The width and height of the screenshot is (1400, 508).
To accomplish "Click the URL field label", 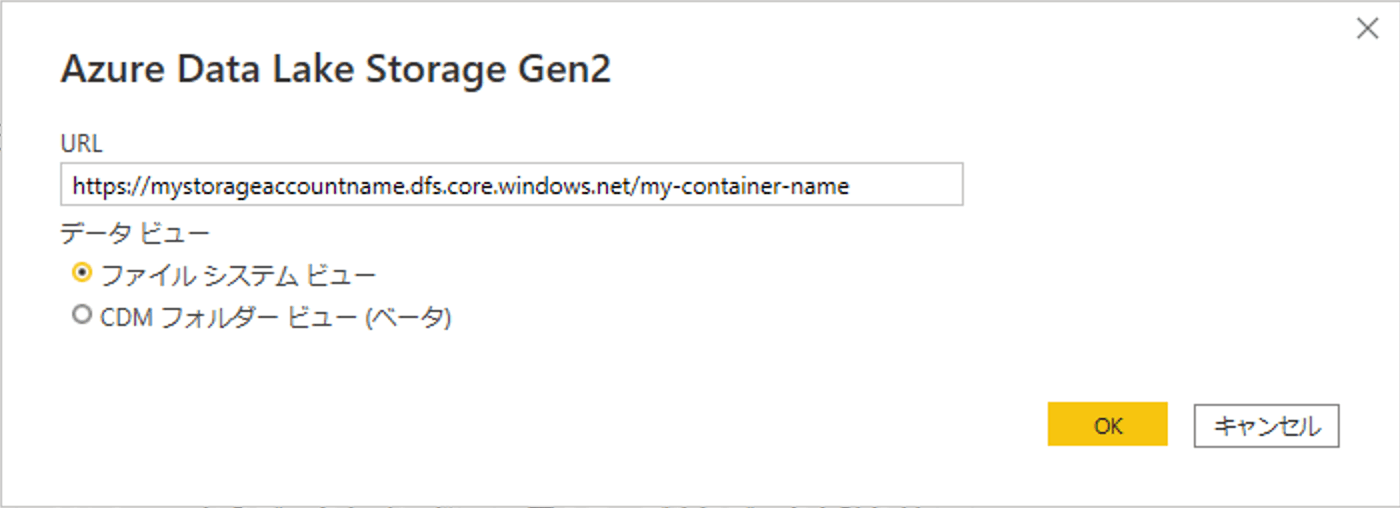I will [81, 143].
